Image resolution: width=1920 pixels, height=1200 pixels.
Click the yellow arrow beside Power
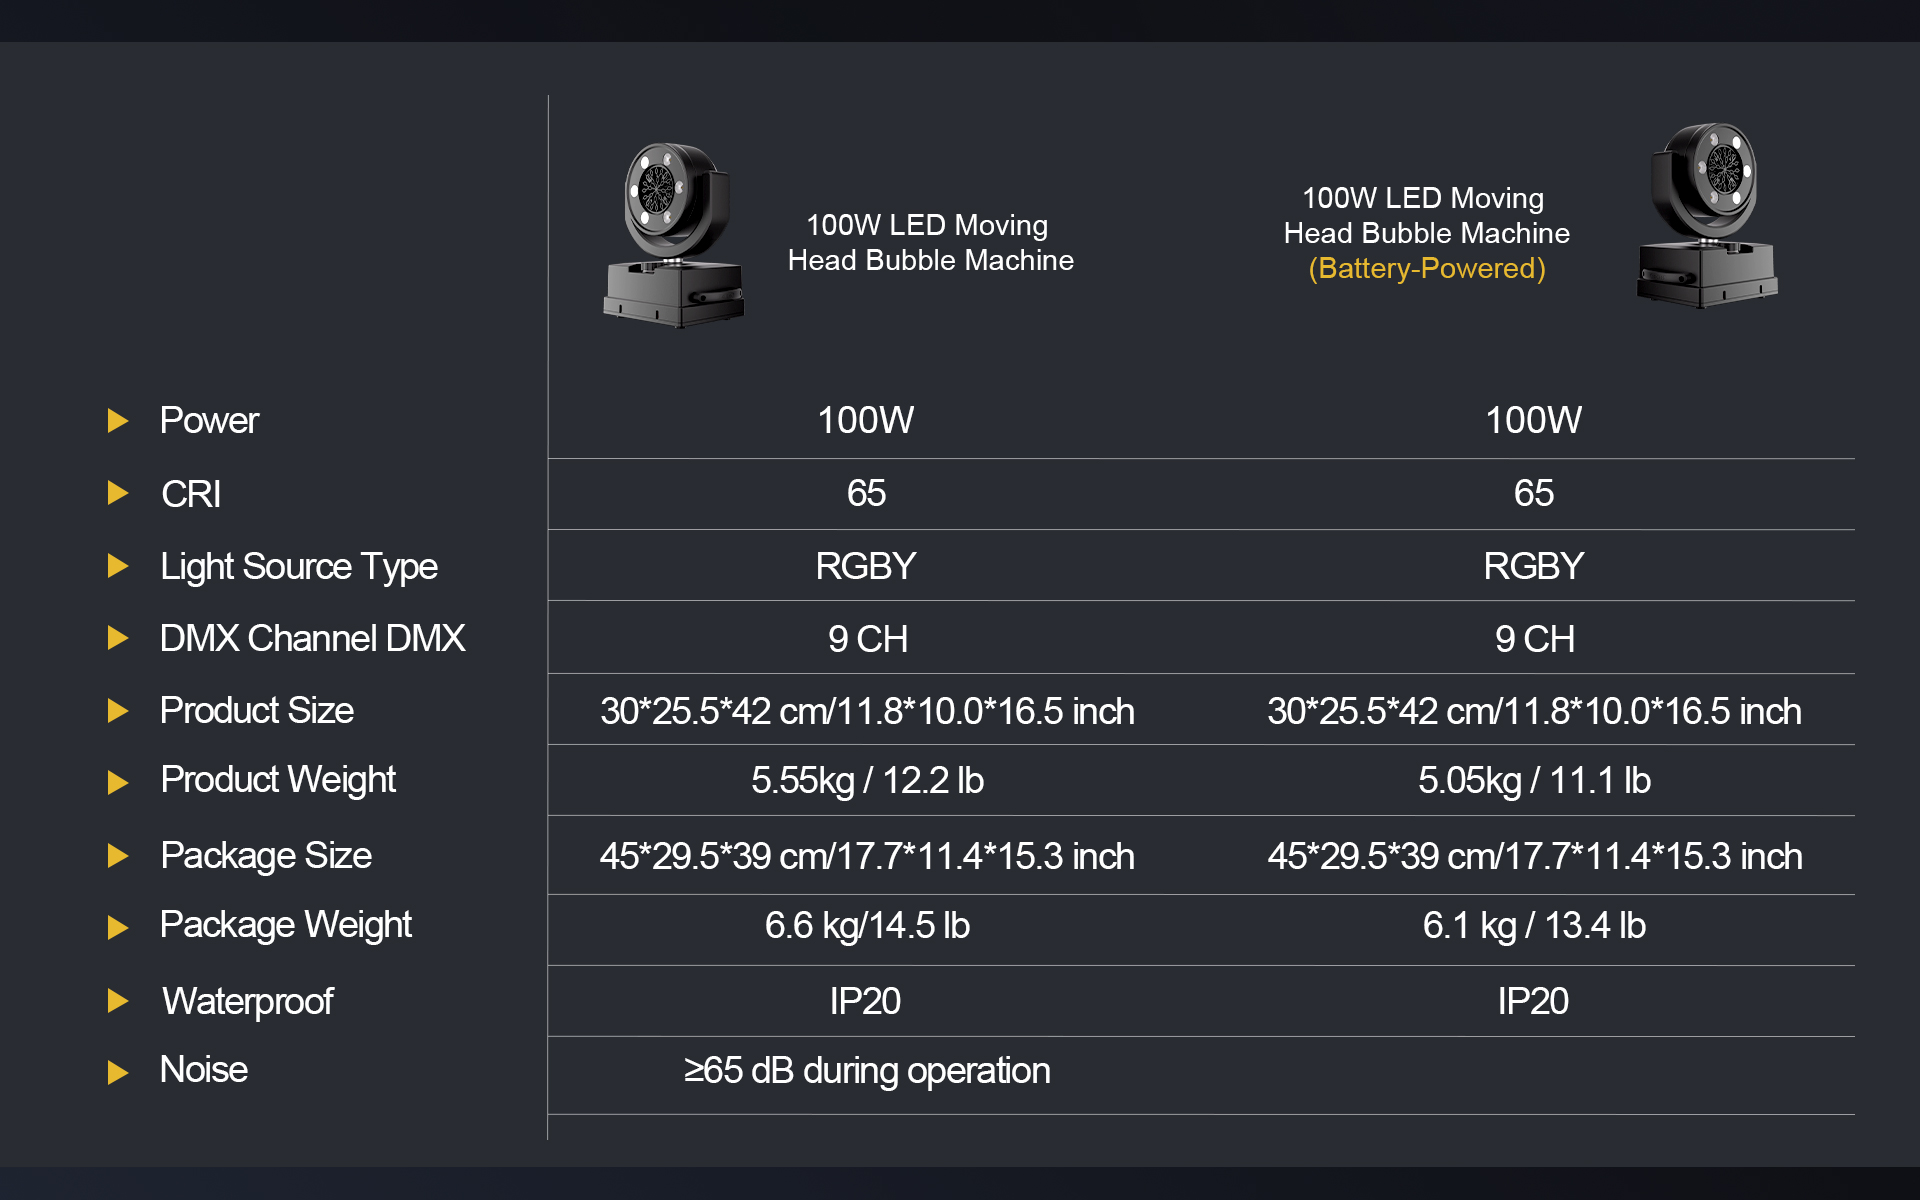coord(118,421)
